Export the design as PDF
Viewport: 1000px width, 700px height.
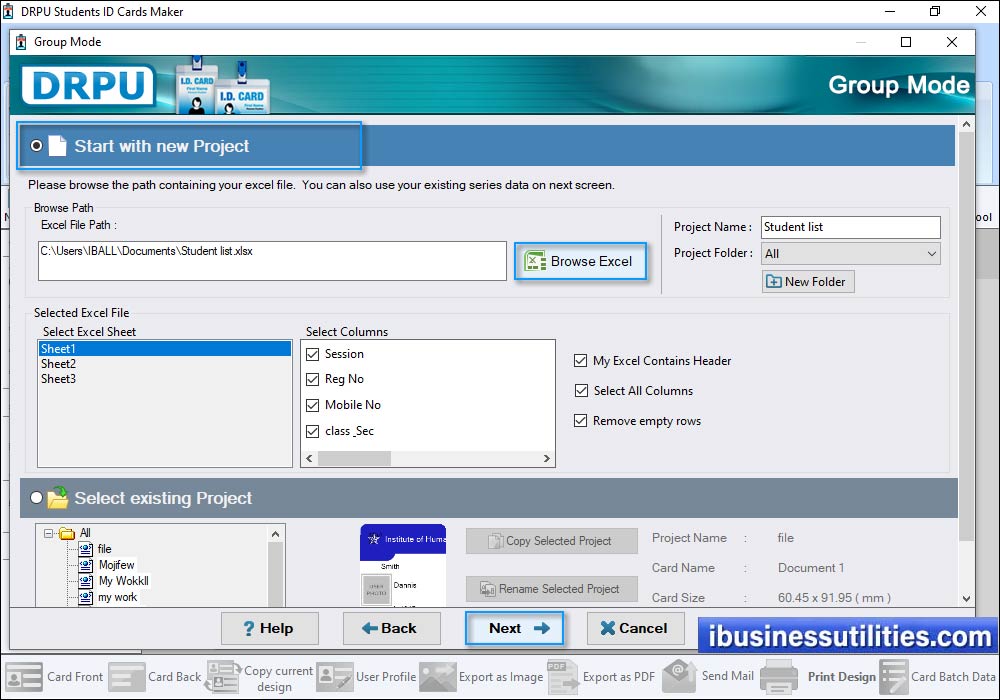click(561, 677)
